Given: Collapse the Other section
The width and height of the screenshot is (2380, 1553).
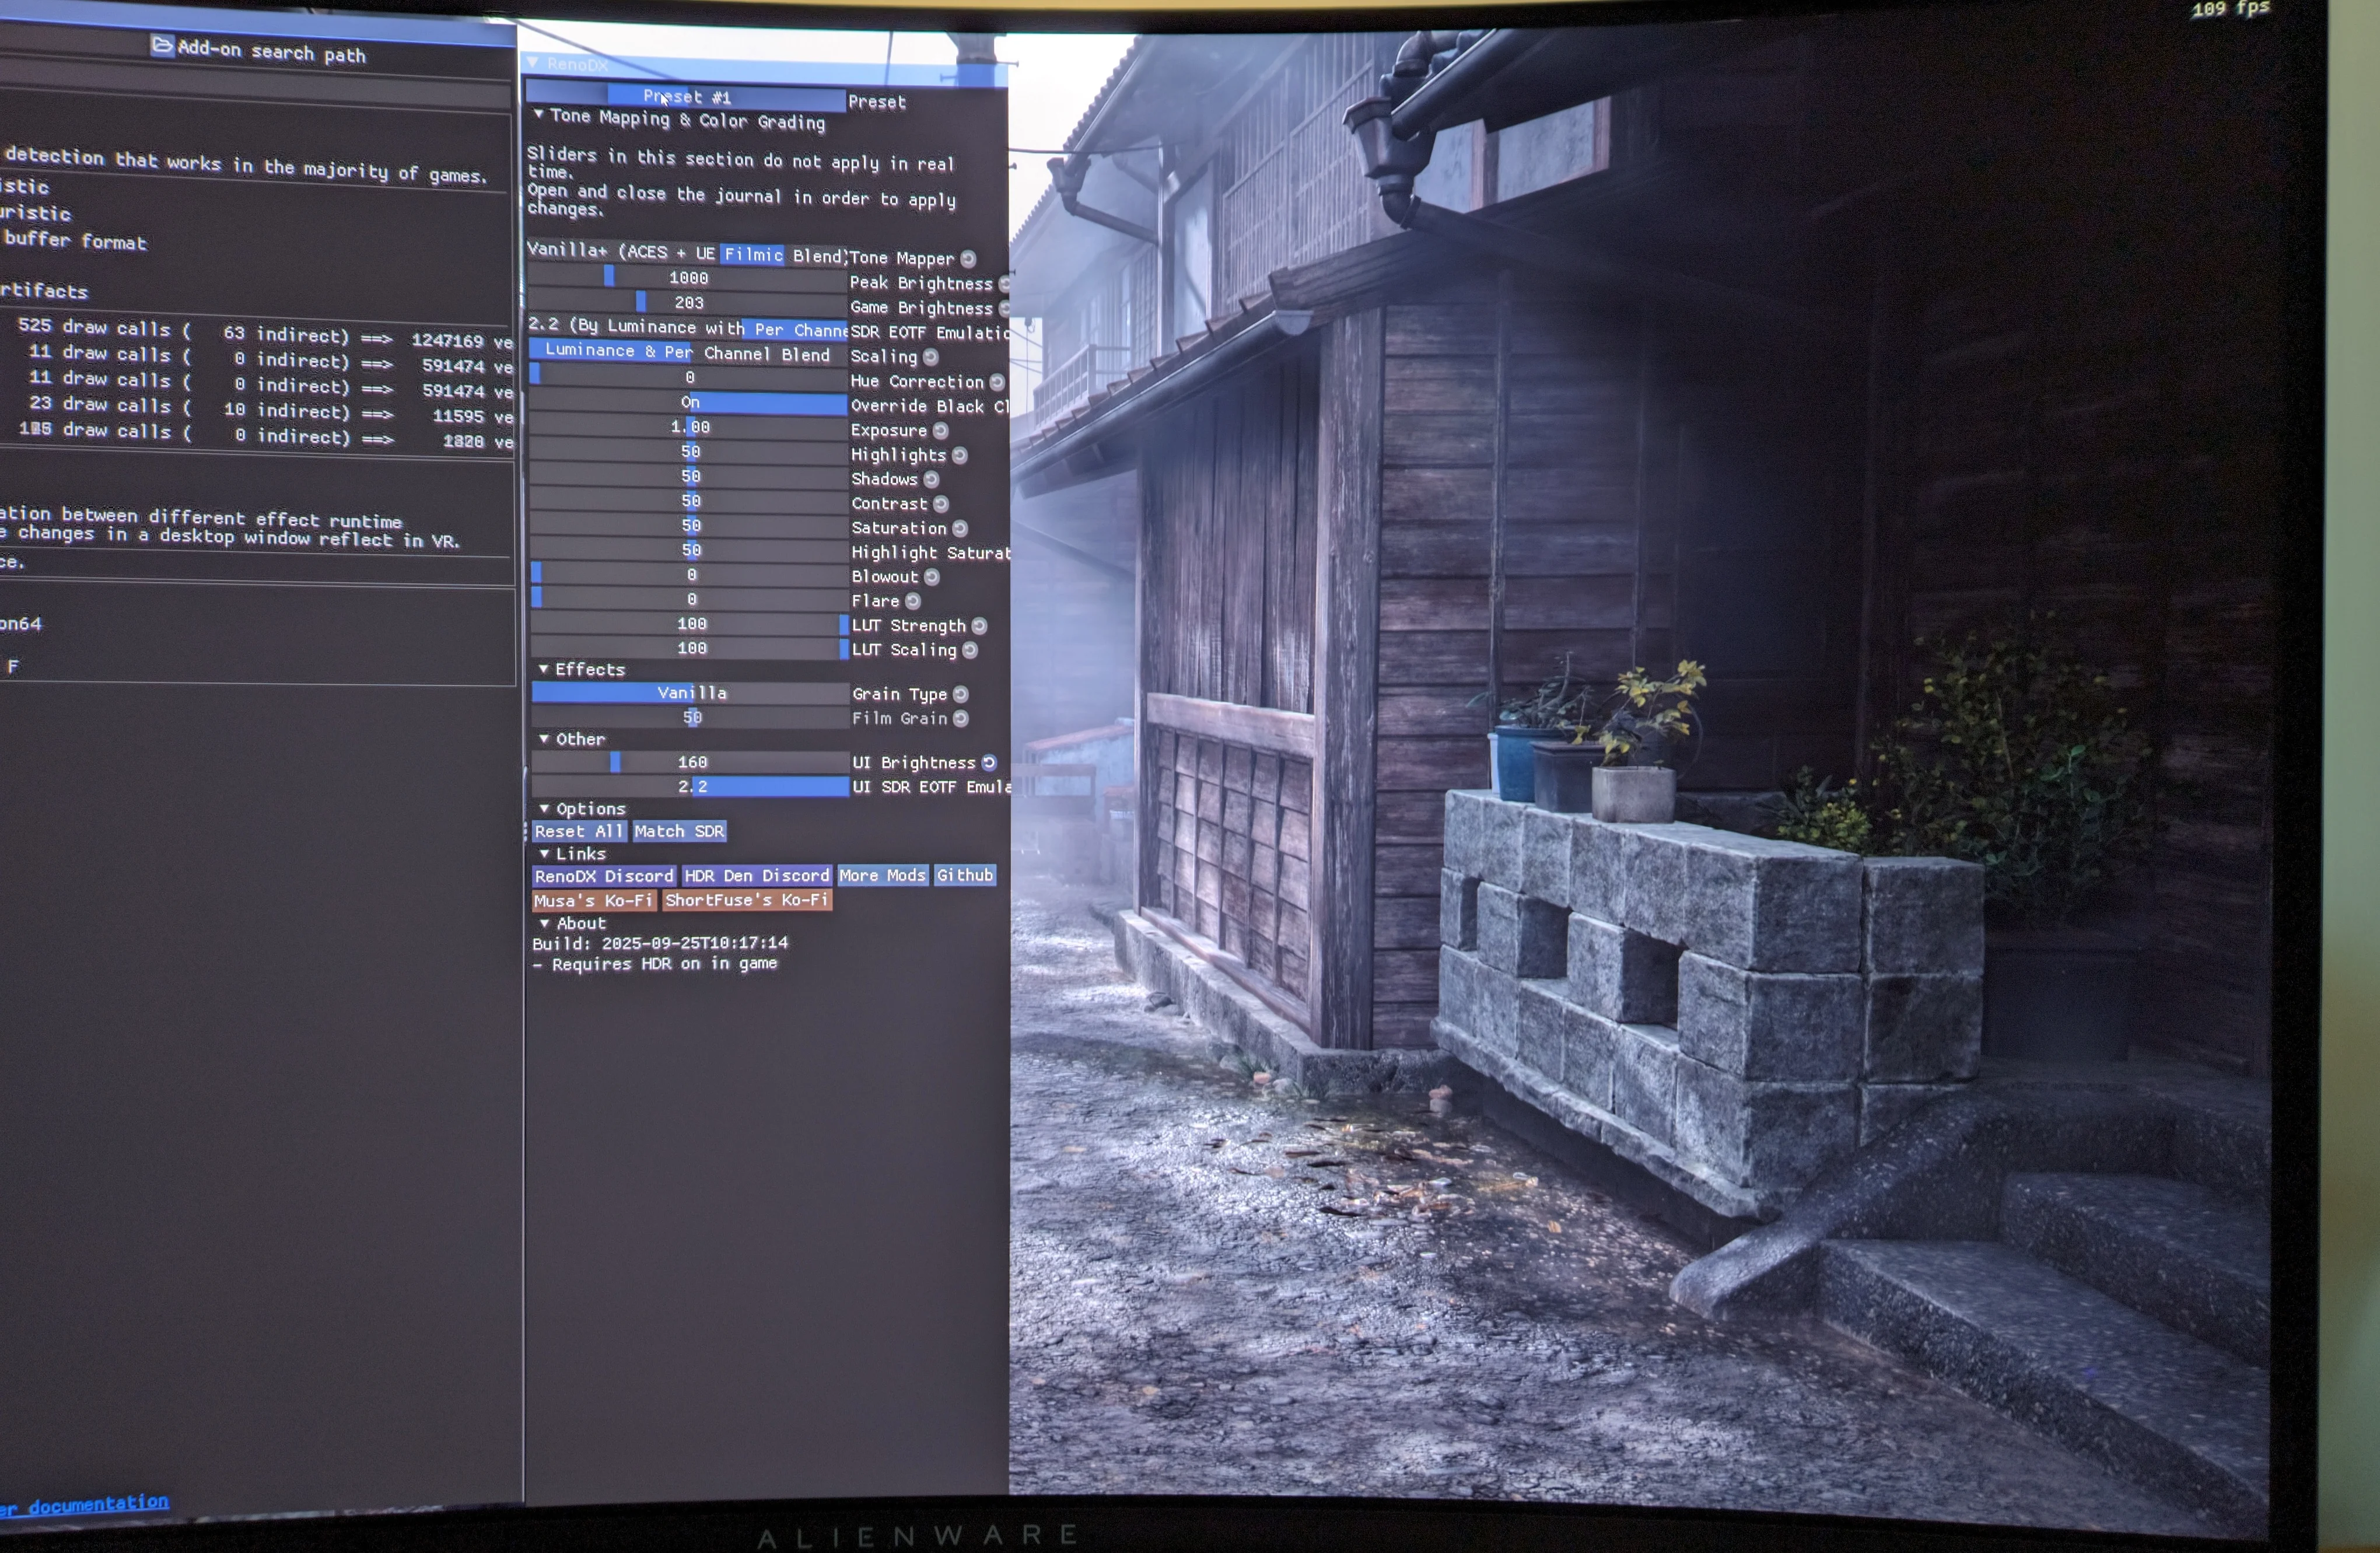Looking at the screenshot, I should [x=544, y=739].
